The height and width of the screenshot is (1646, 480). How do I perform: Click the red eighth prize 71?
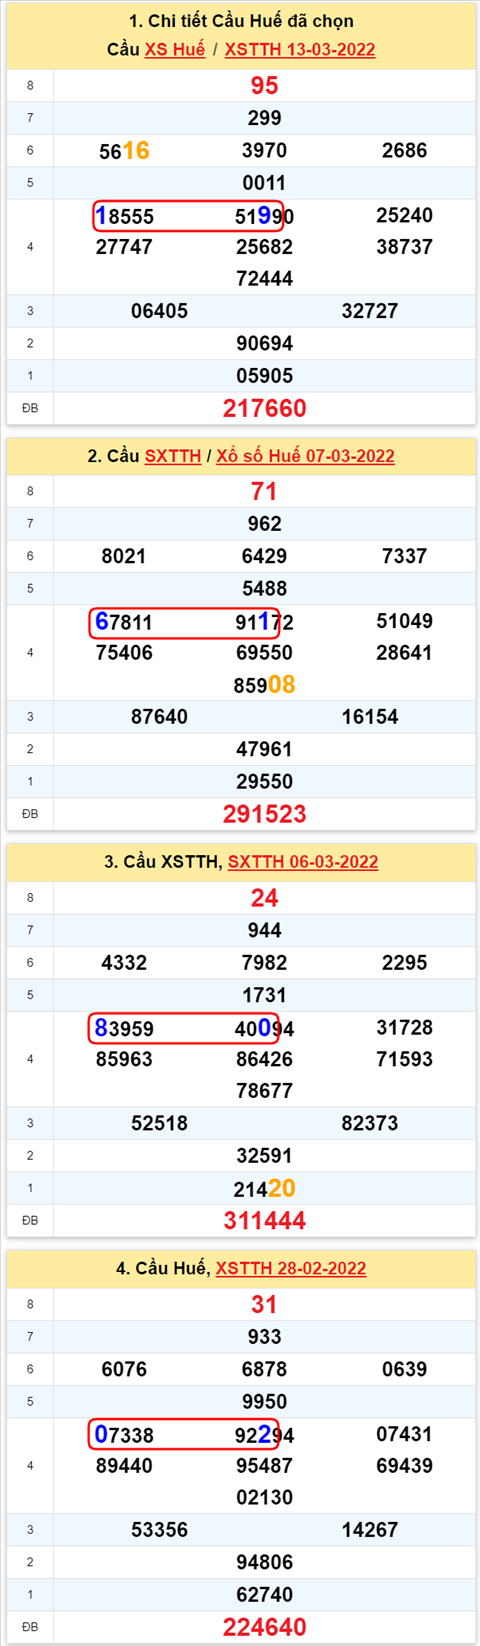click(x=265, y=492)
